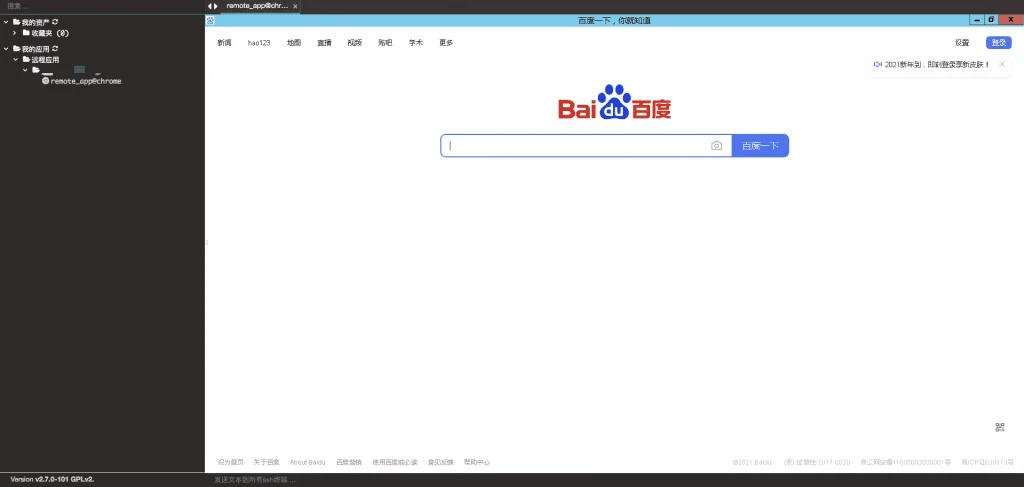Open the 百度营销 footer link
Viewport: 1024px width, 487px height.
pos(349,462)
